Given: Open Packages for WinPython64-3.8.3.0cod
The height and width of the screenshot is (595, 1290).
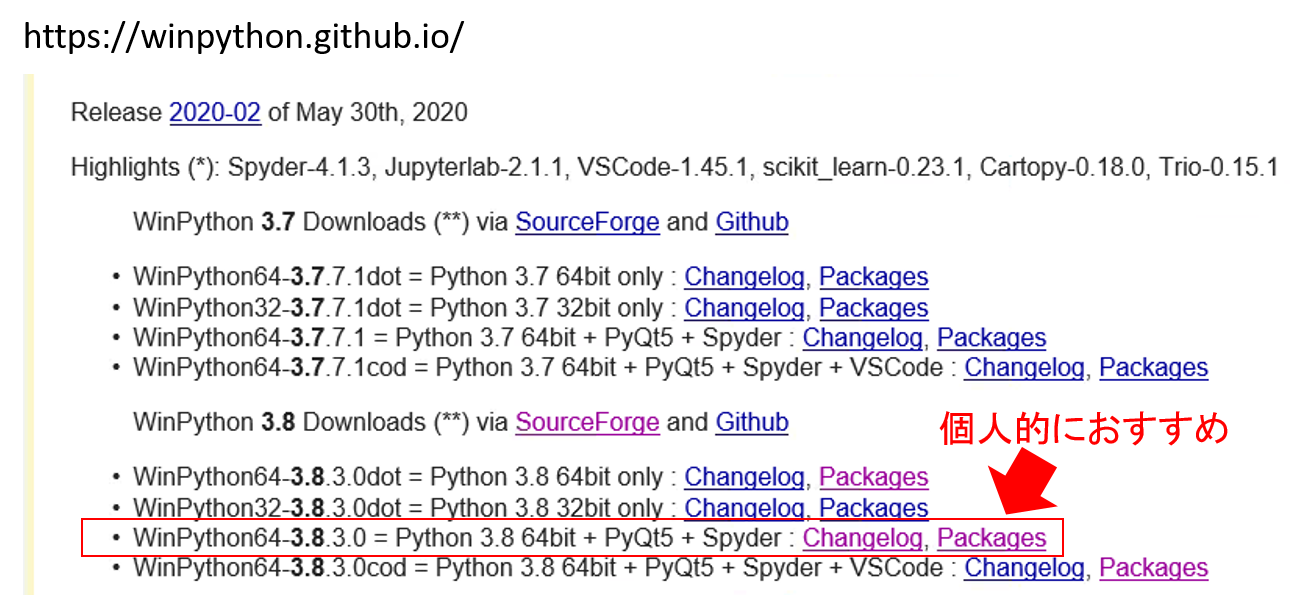Looking at the screenshot, I should (x=1154, y=568).
